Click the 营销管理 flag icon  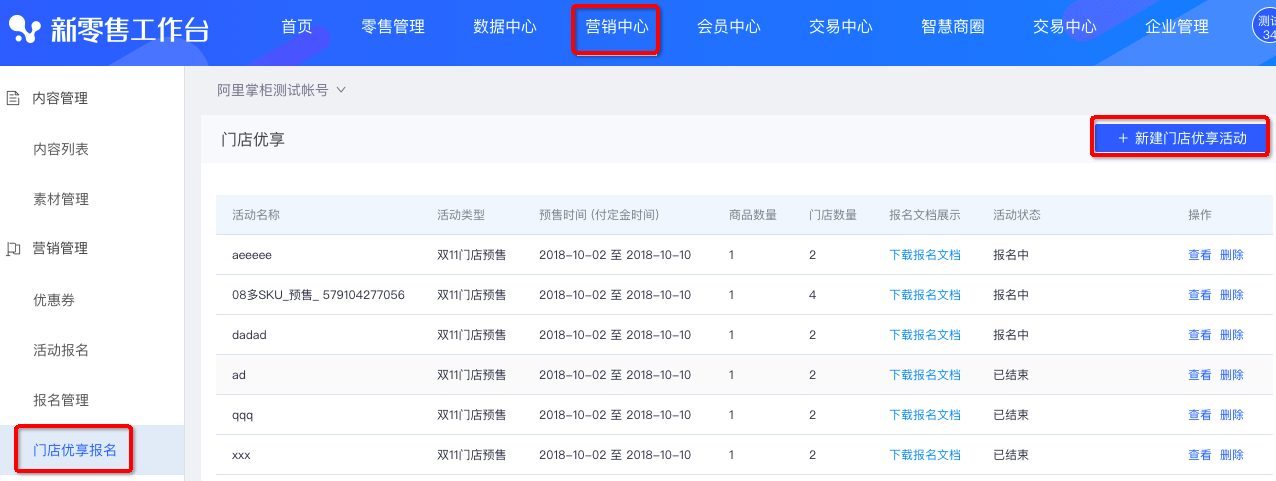(x=14, y=249)
